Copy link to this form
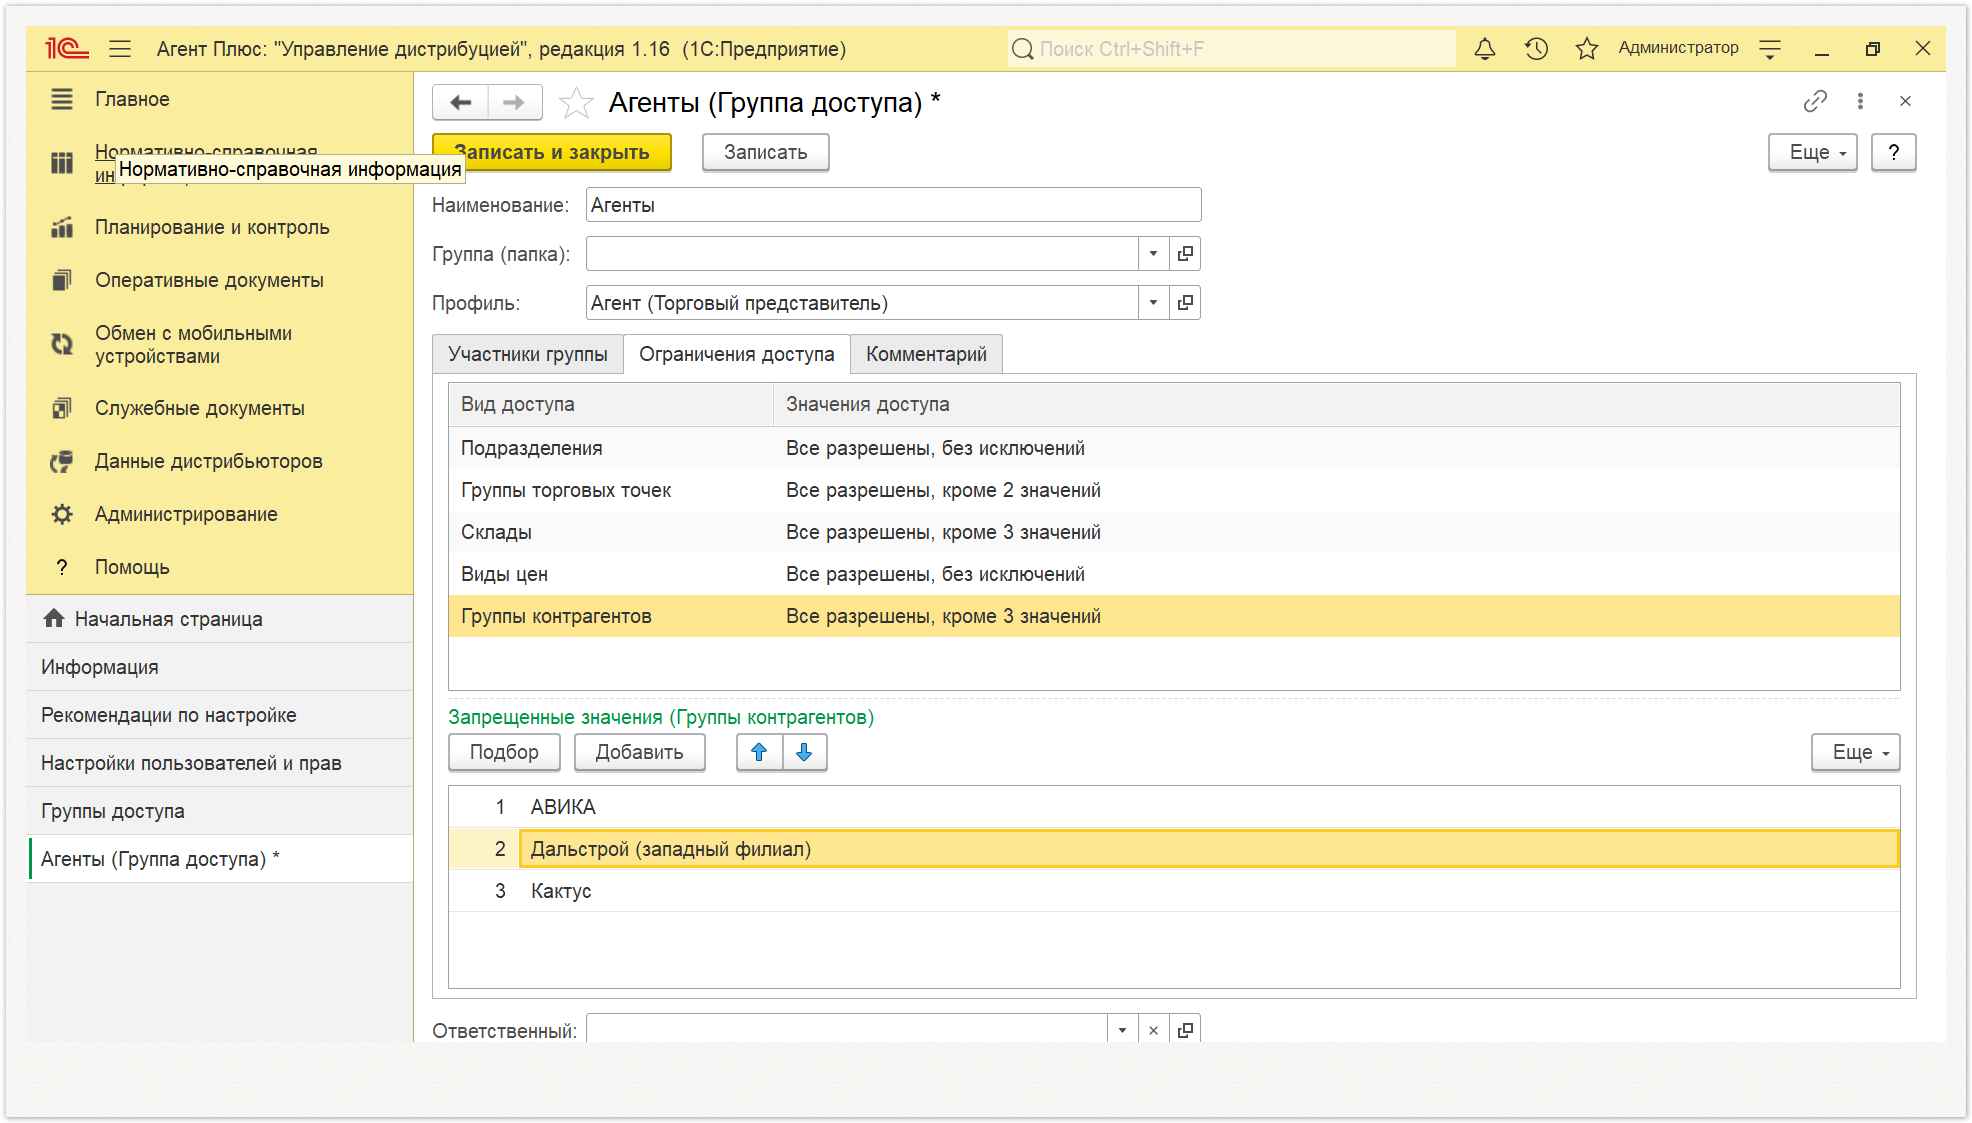The height and width of the screenshot is (1123, 1972). tap(1815, 101)
